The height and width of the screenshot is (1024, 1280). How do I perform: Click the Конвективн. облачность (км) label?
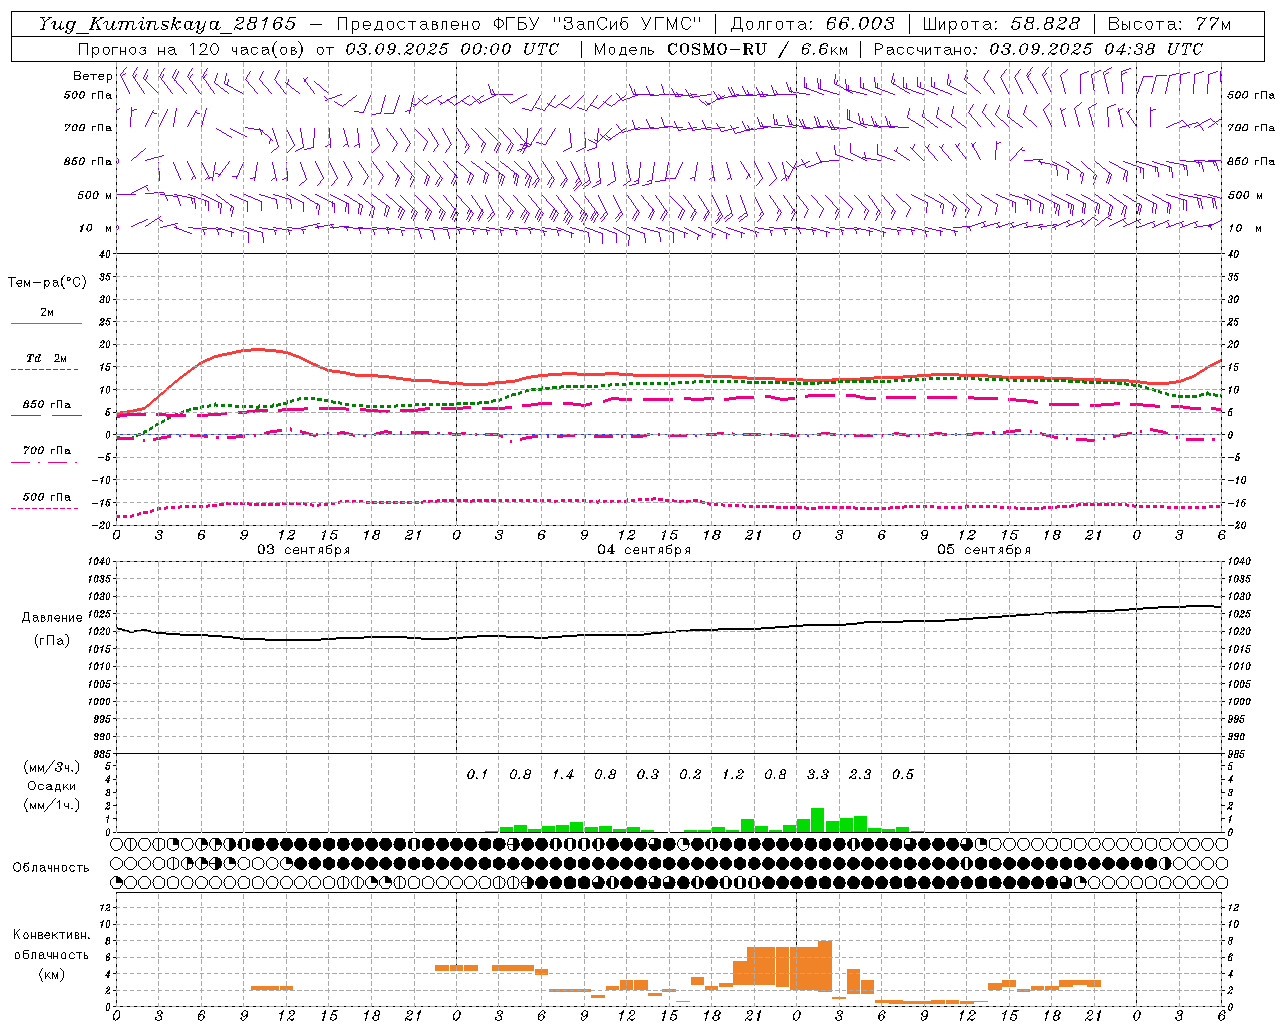pyautogui.click(x=51, y=955)
